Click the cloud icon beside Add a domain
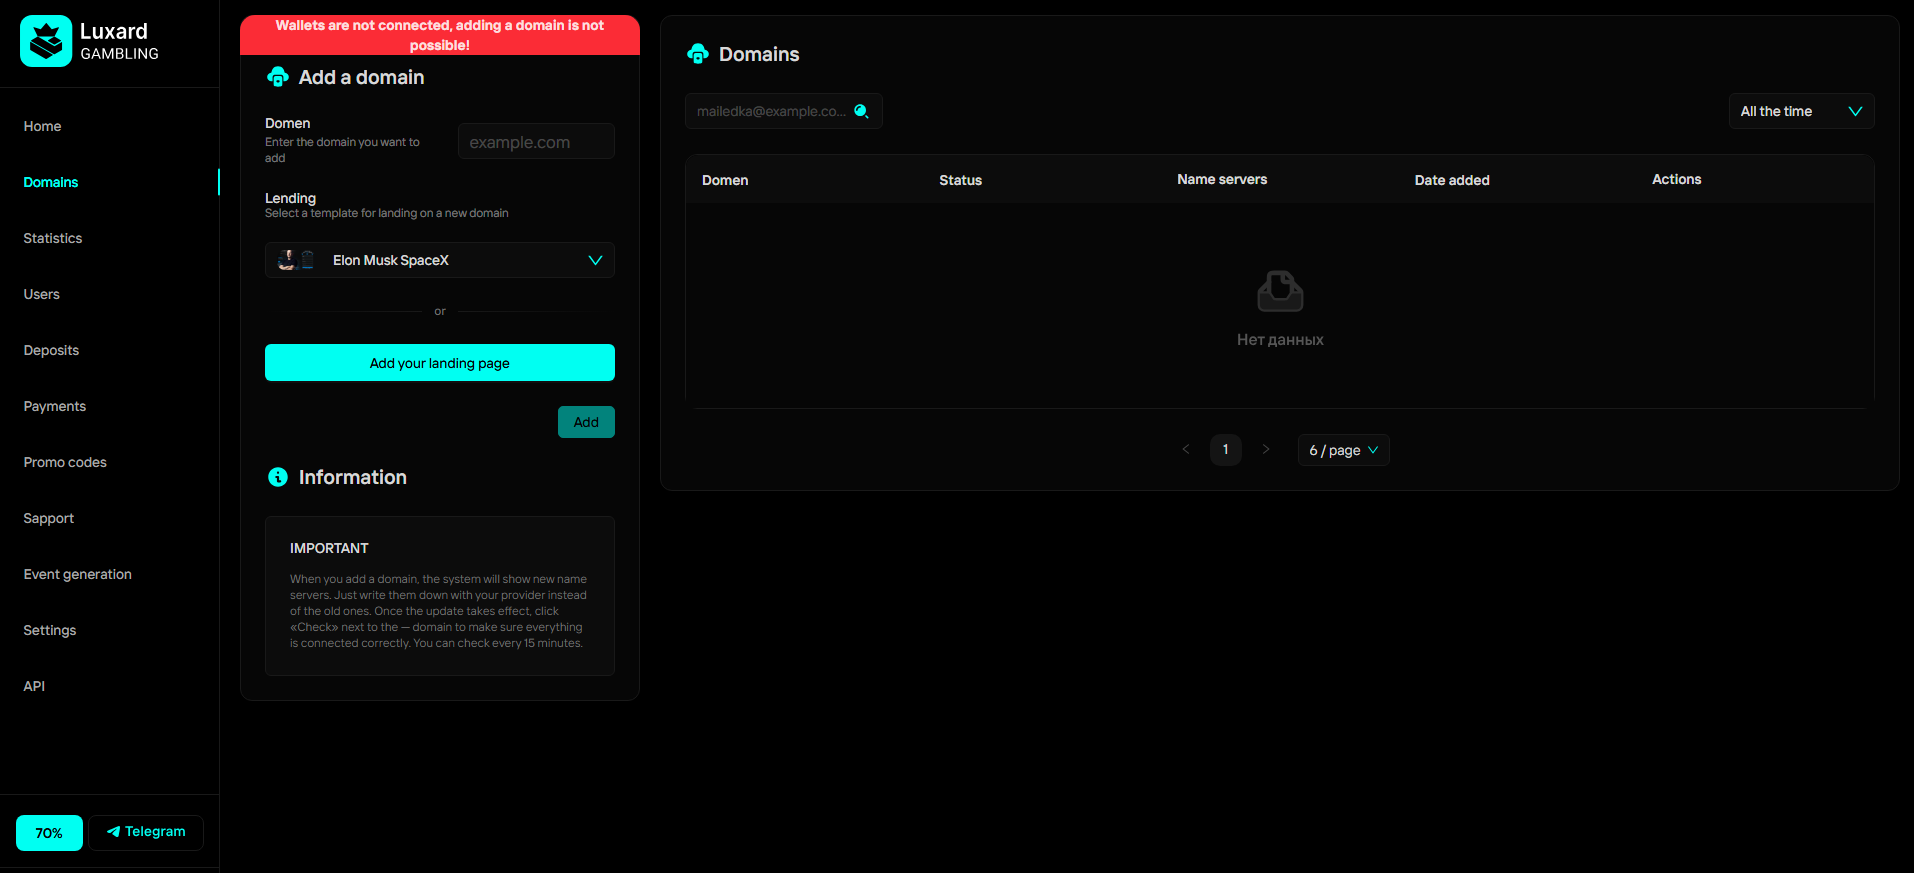 [x=278, y=77]
